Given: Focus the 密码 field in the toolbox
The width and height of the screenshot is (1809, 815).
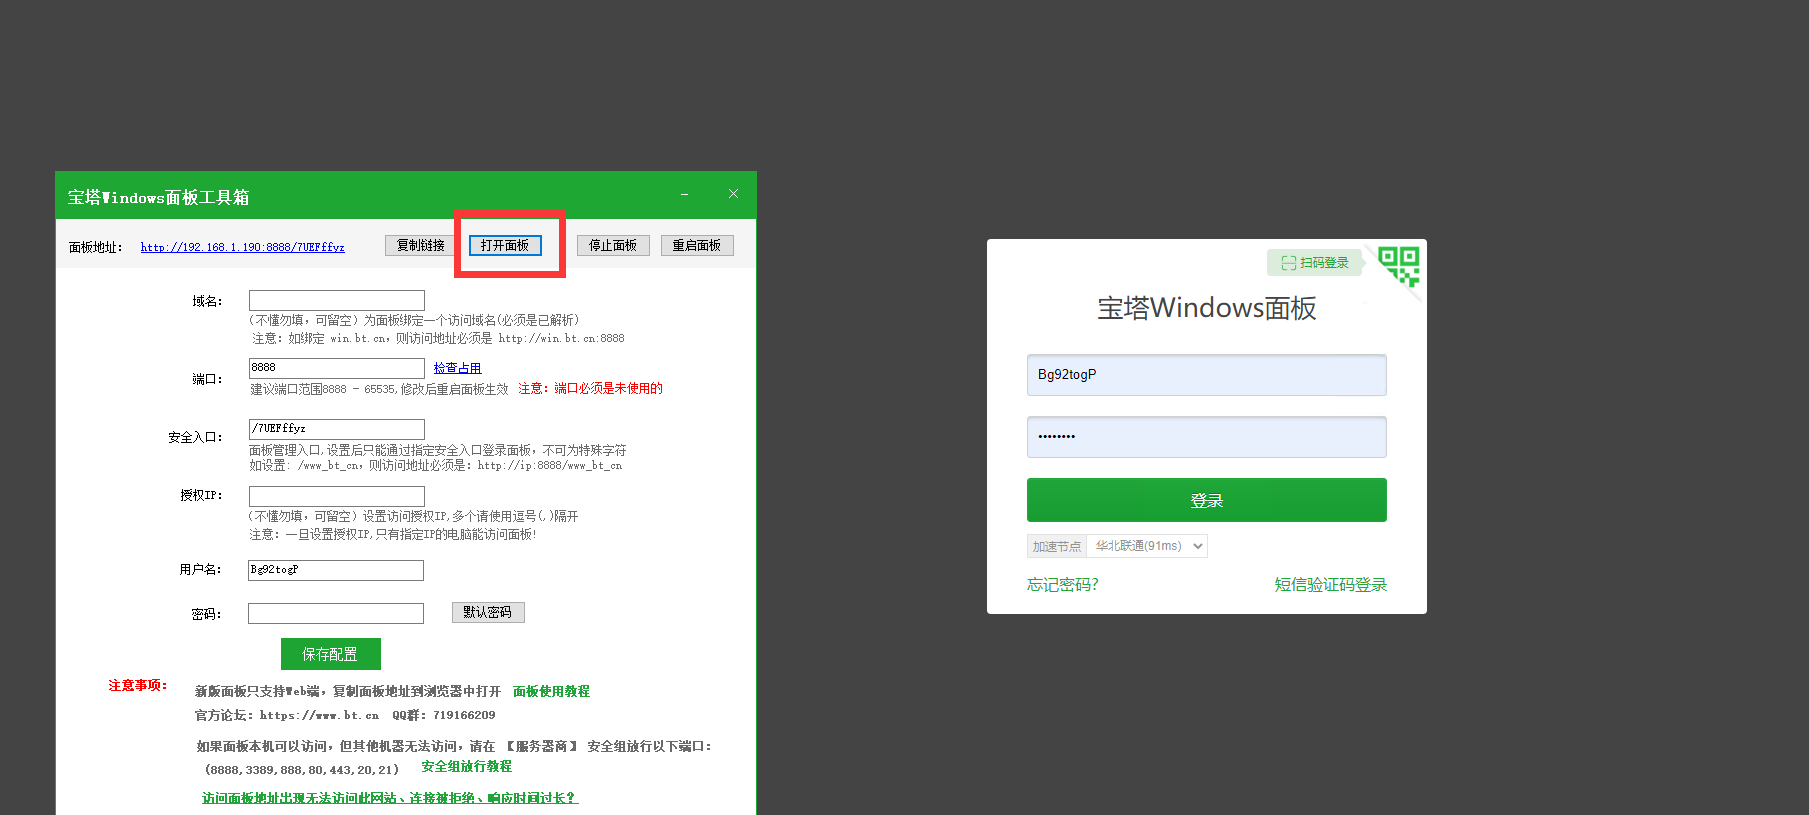Looking at the screenshot, I should [336, 613].
